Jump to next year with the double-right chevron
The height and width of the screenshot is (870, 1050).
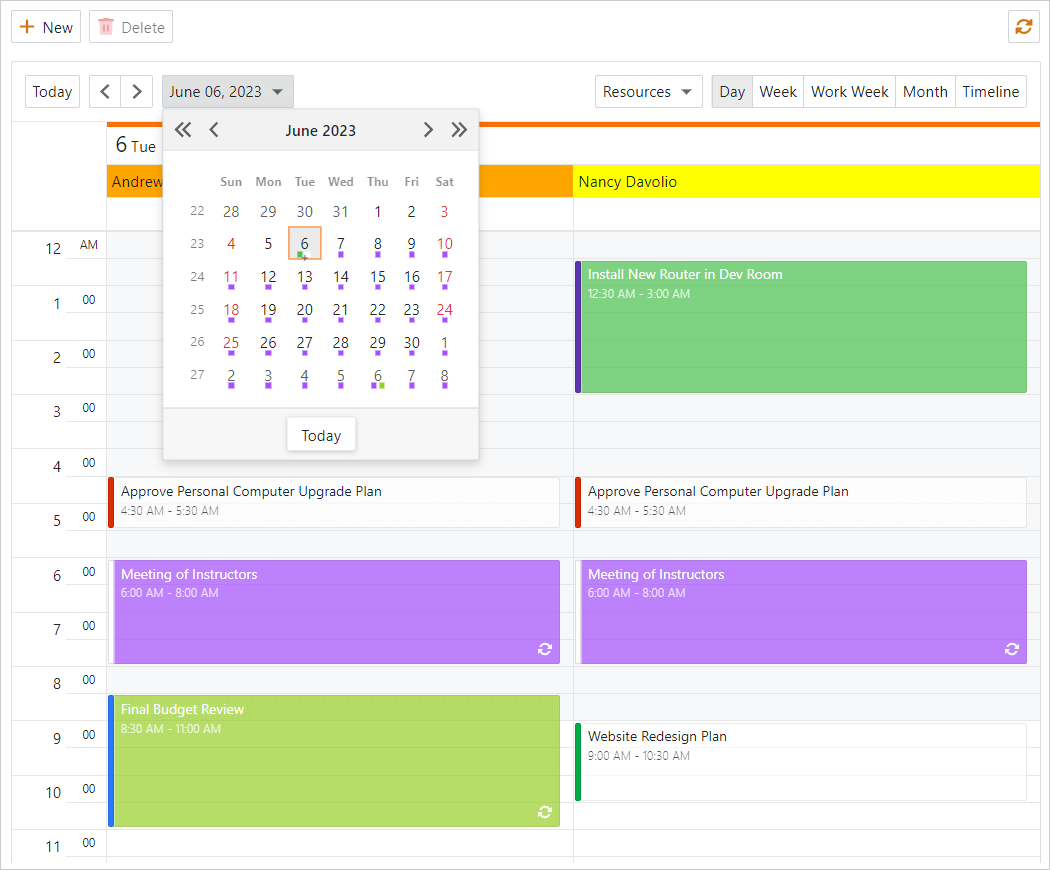(x=459, y=130)
